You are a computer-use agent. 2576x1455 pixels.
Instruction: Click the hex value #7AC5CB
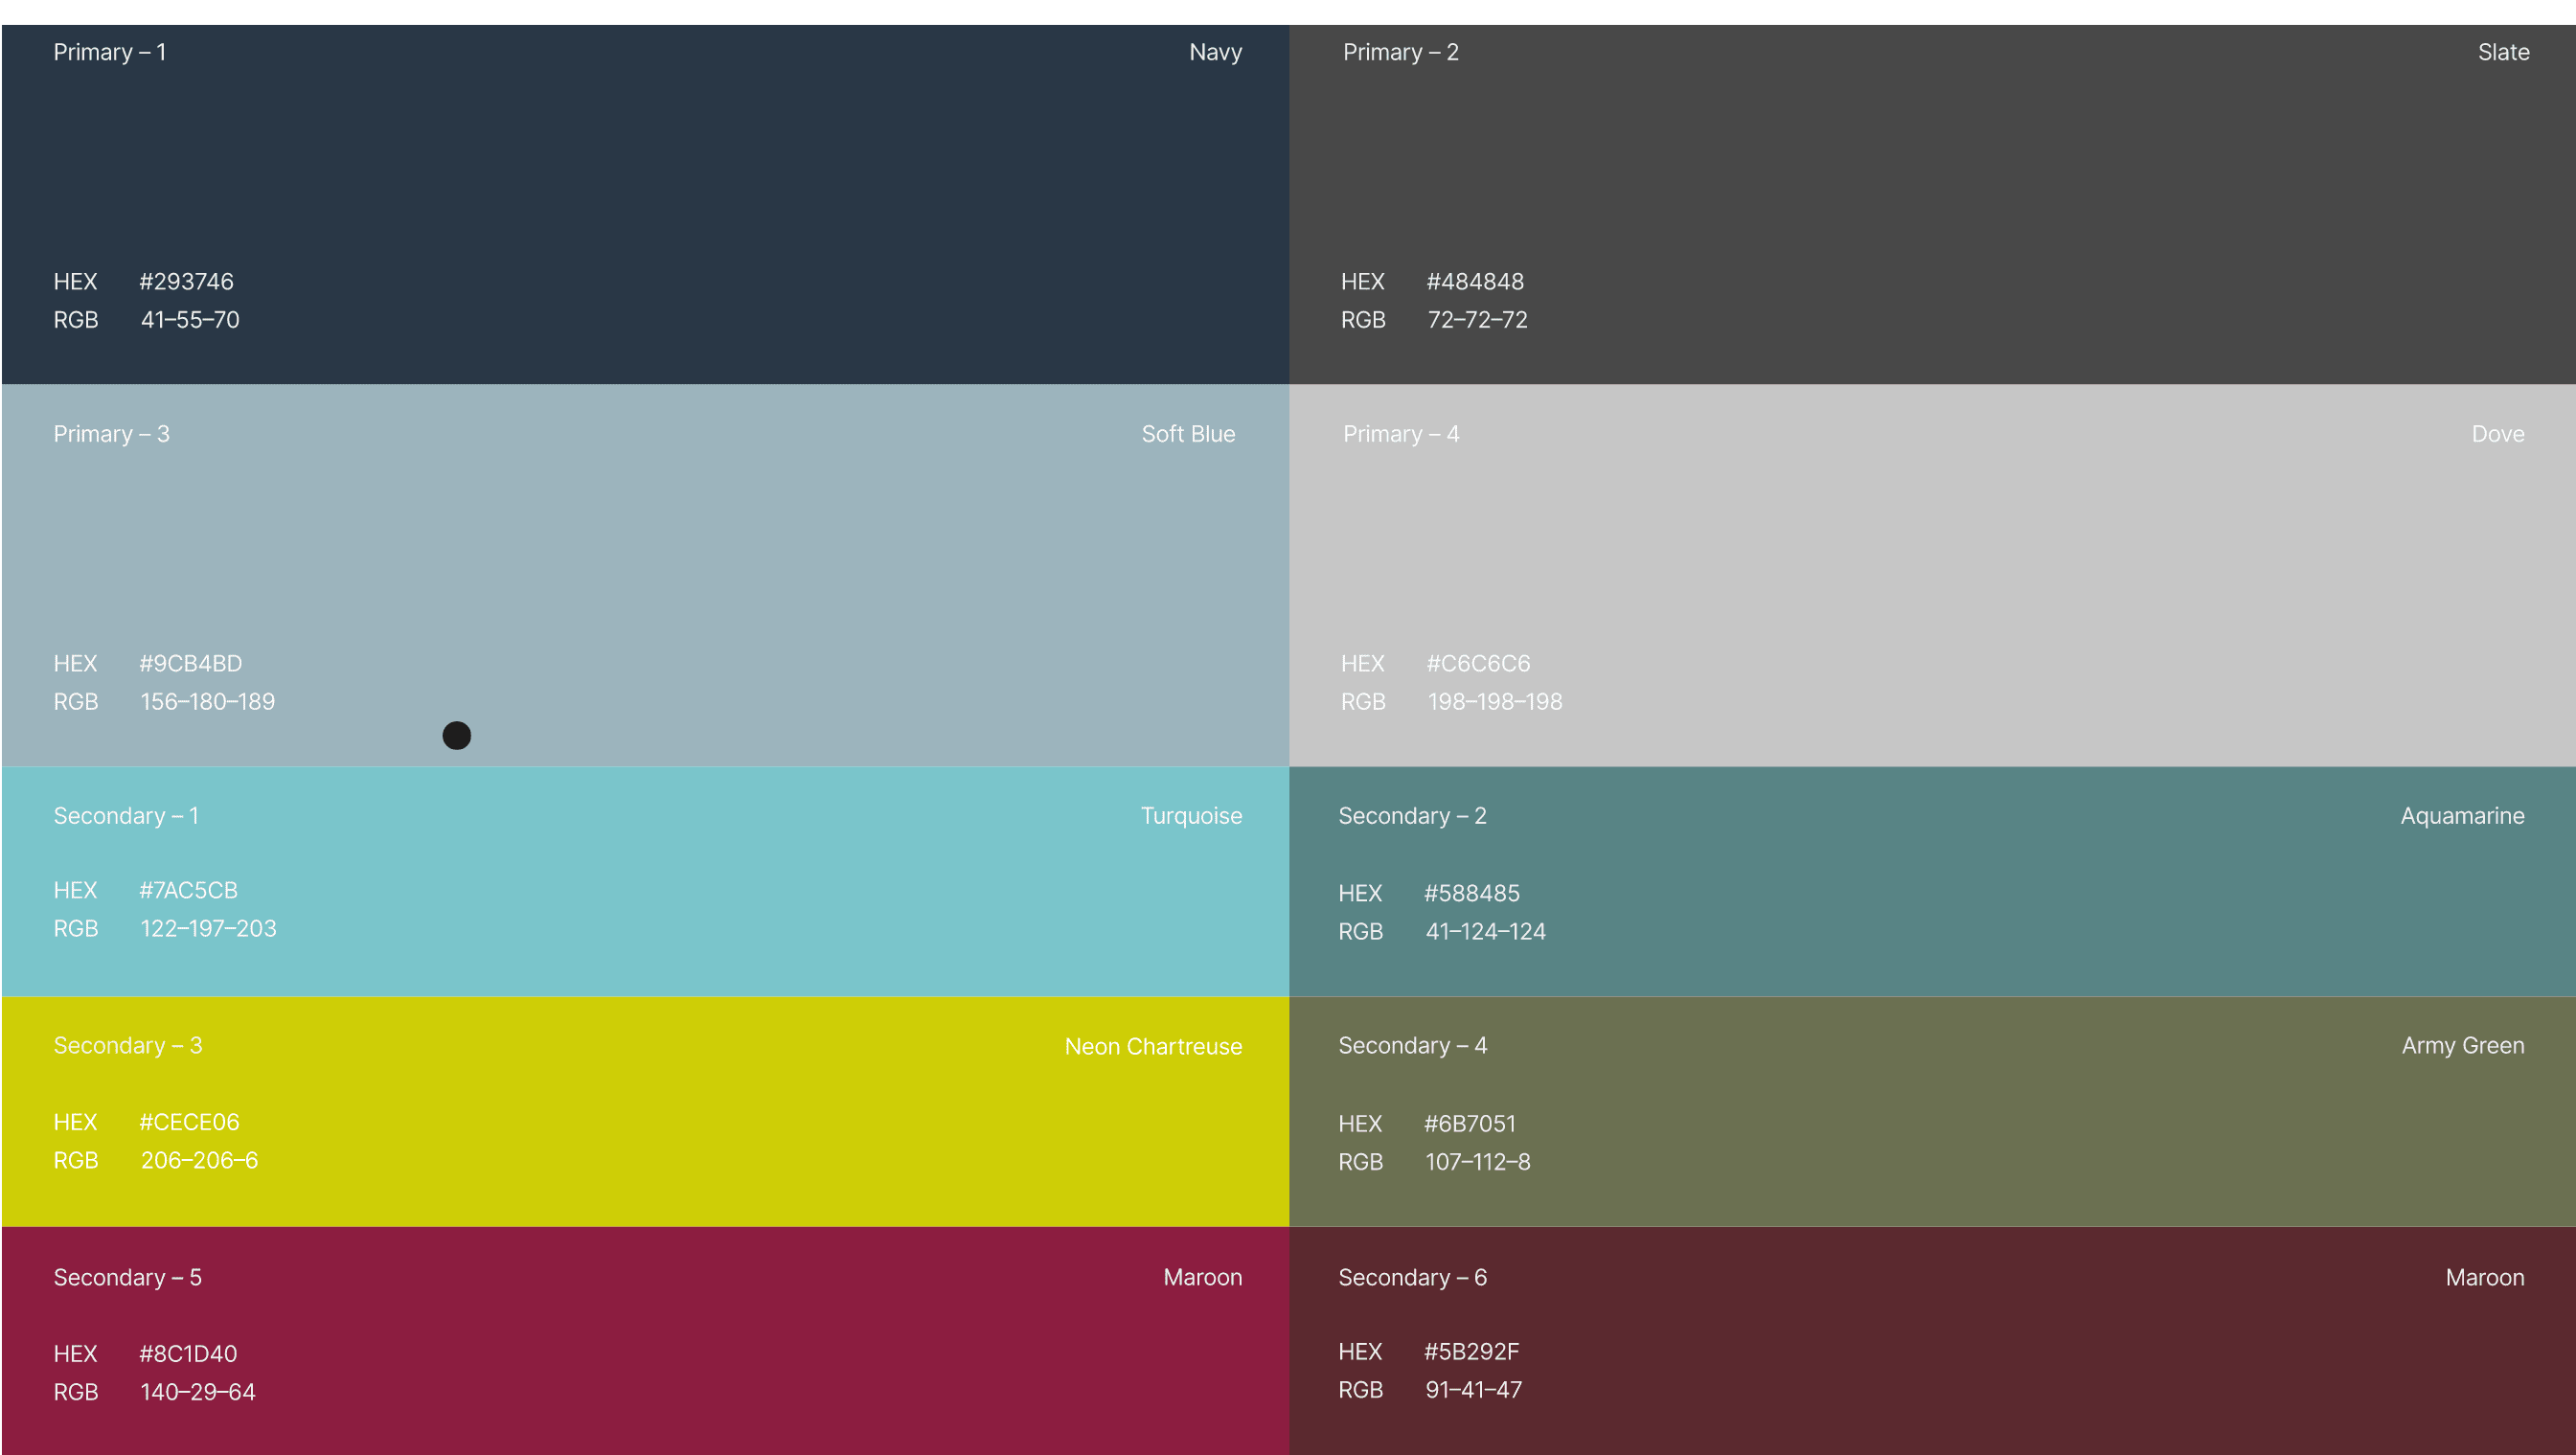[x=189, y=891]
